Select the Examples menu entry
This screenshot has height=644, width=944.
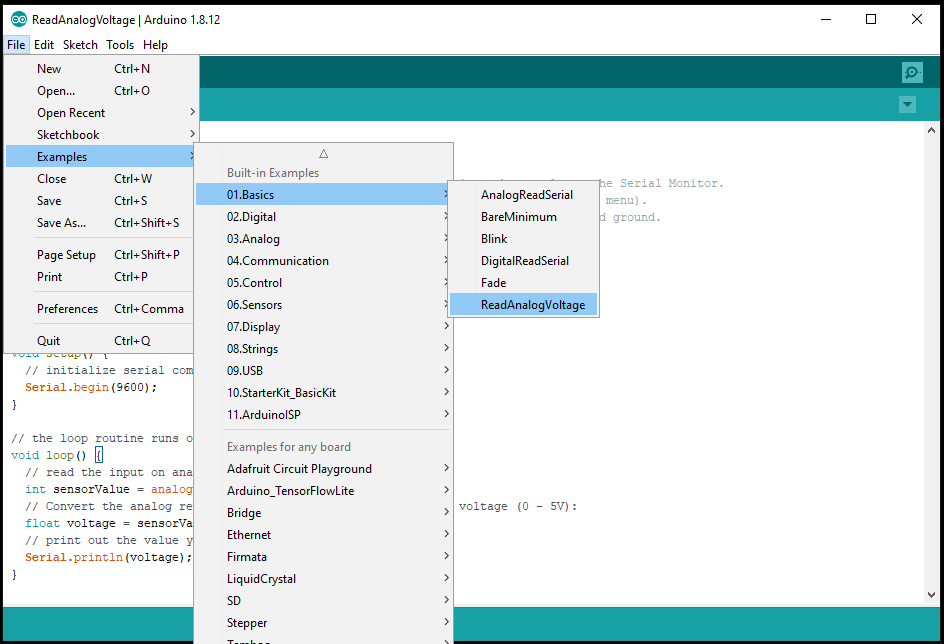pyautogui.click(x=101, y=156)
